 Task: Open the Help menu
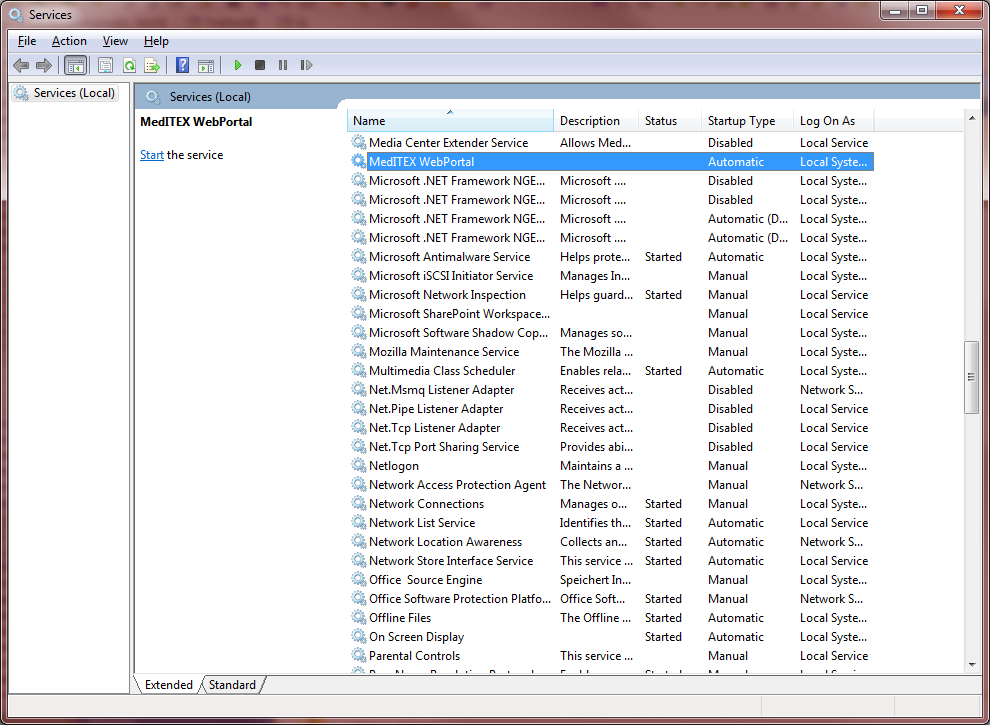pos(156,41)
